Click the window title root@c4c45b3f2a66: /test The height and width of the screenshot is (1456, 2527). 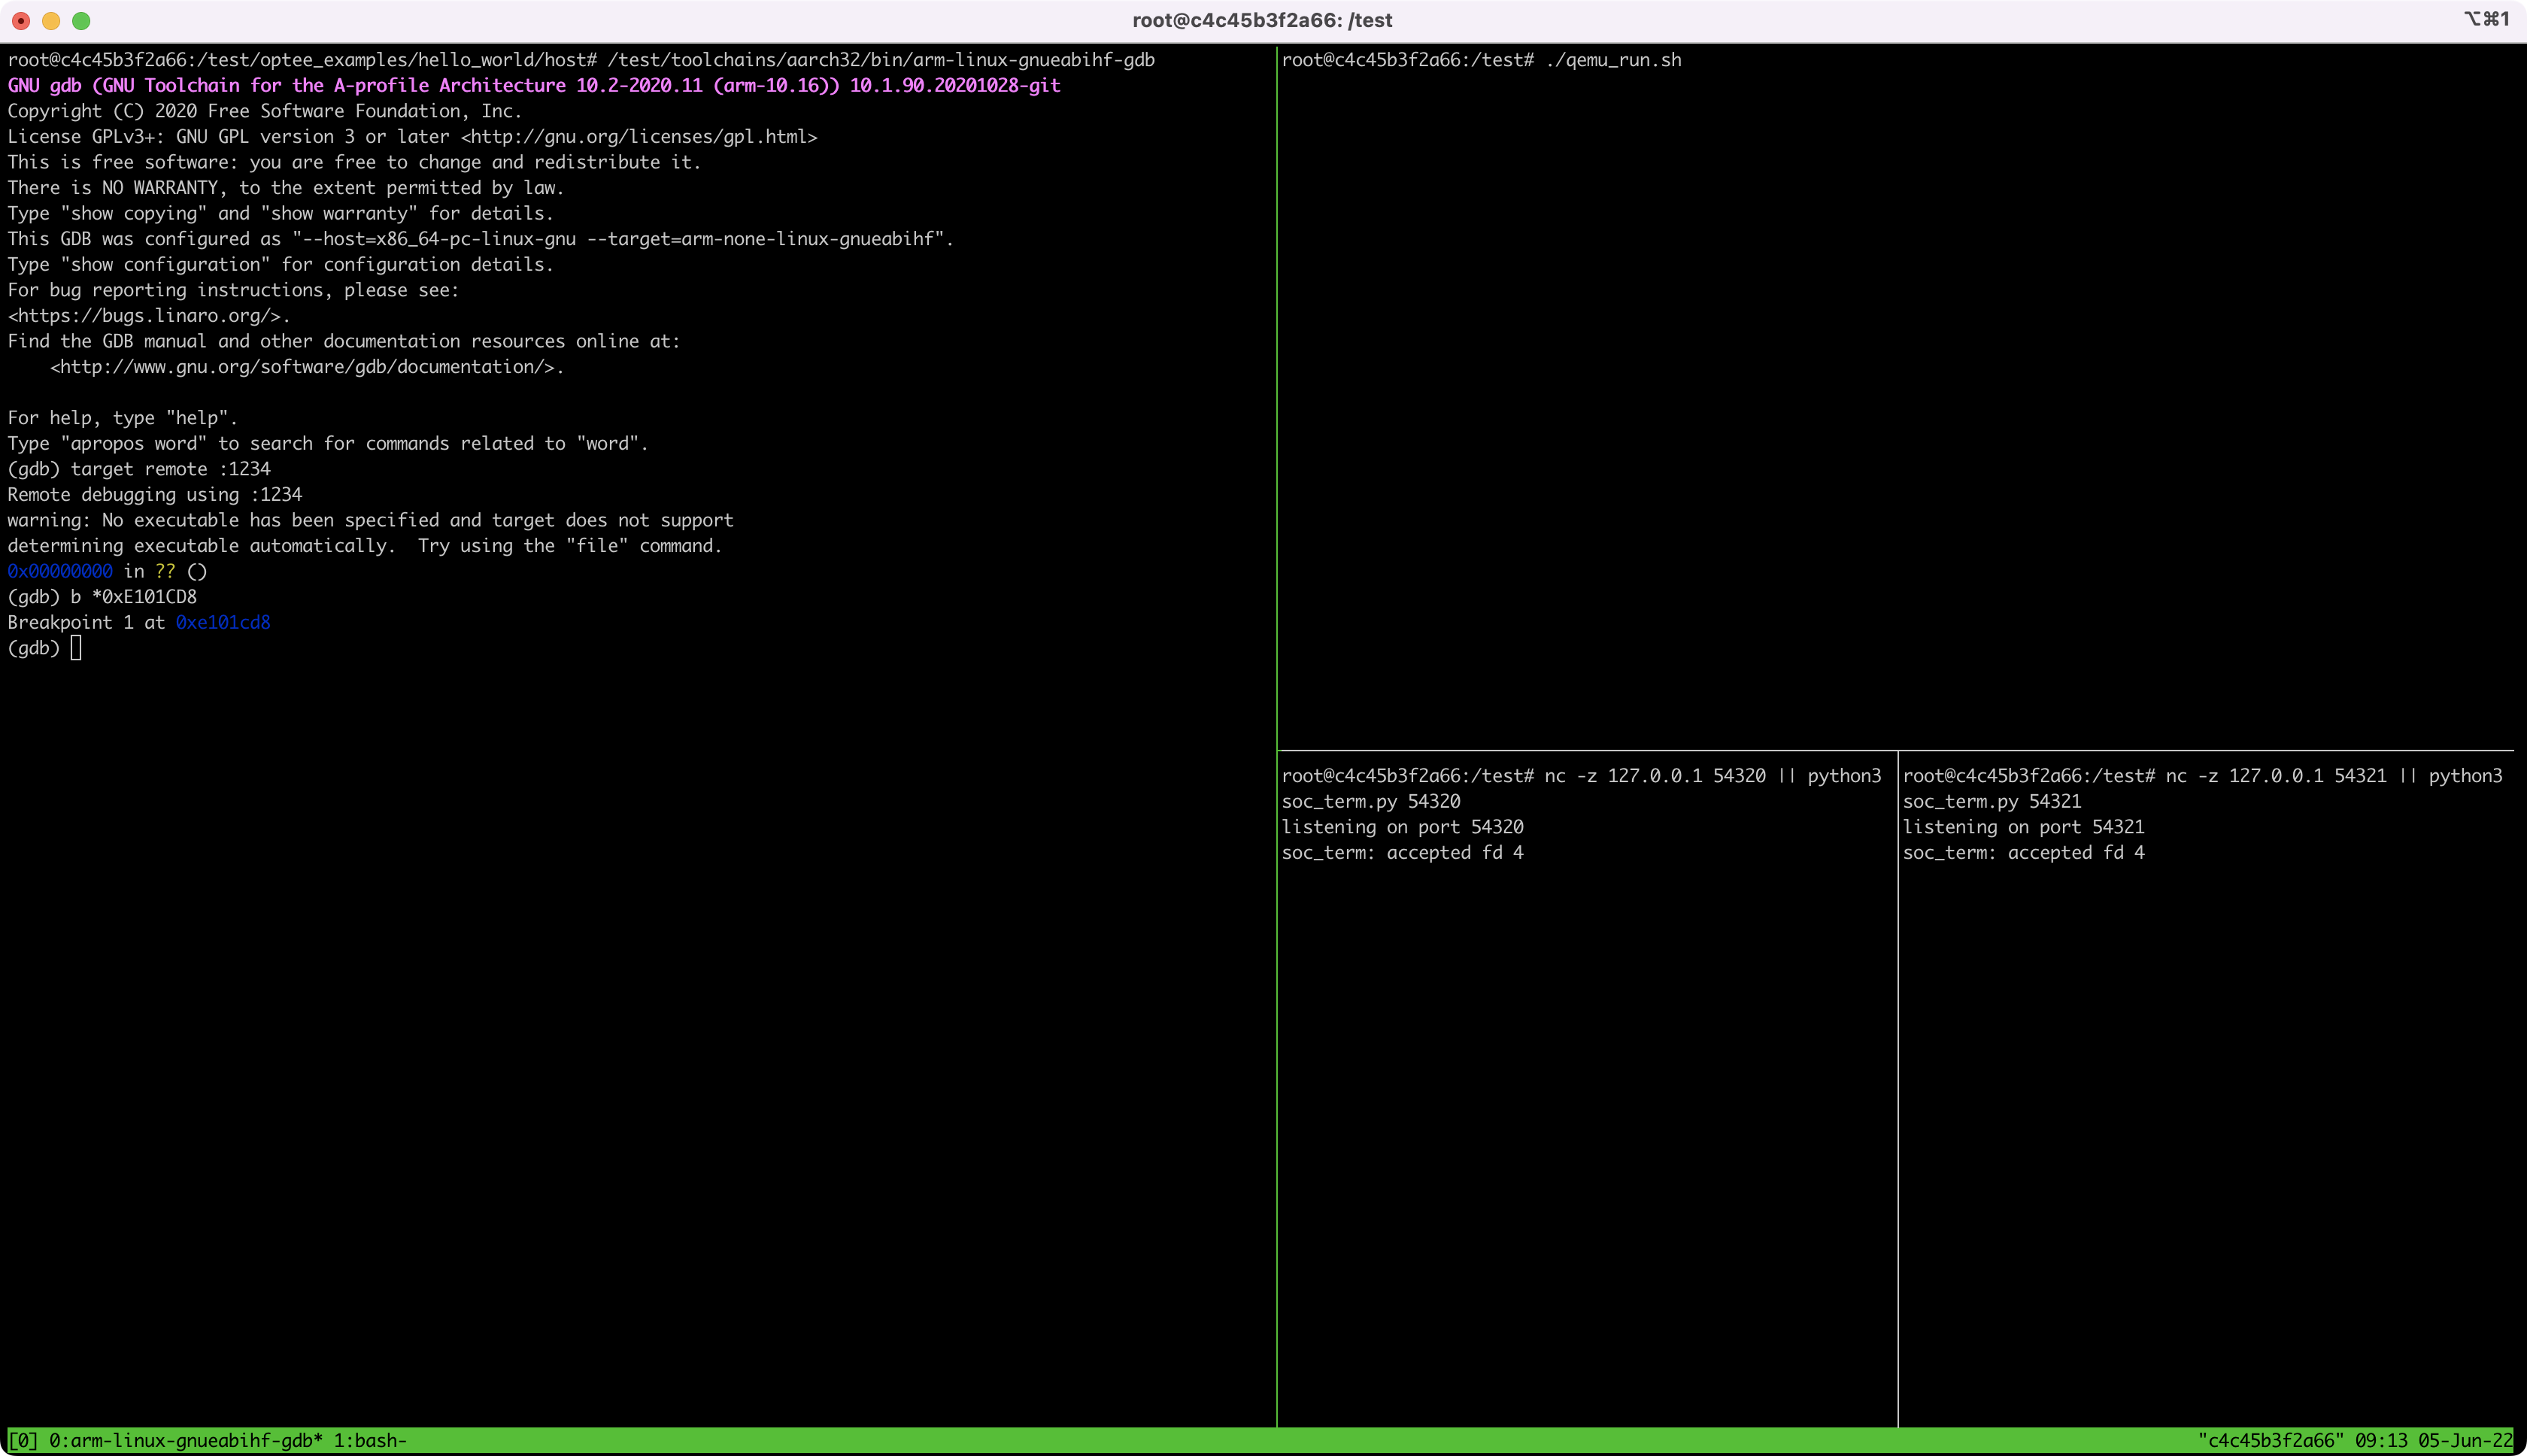pos(1262,20)
